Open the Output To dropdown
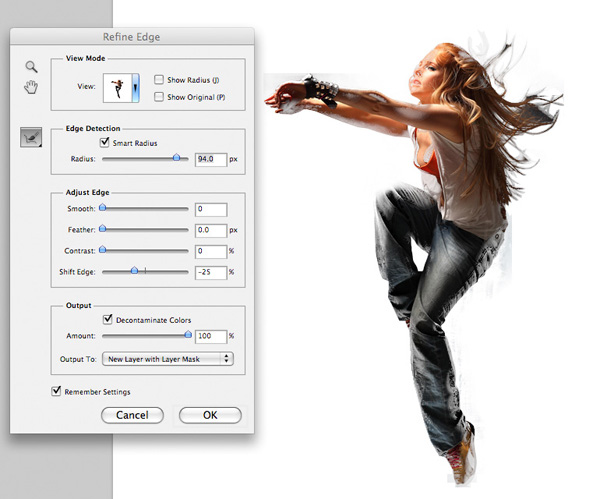Viewport: 600px width, 499px height. pos(167,358)
